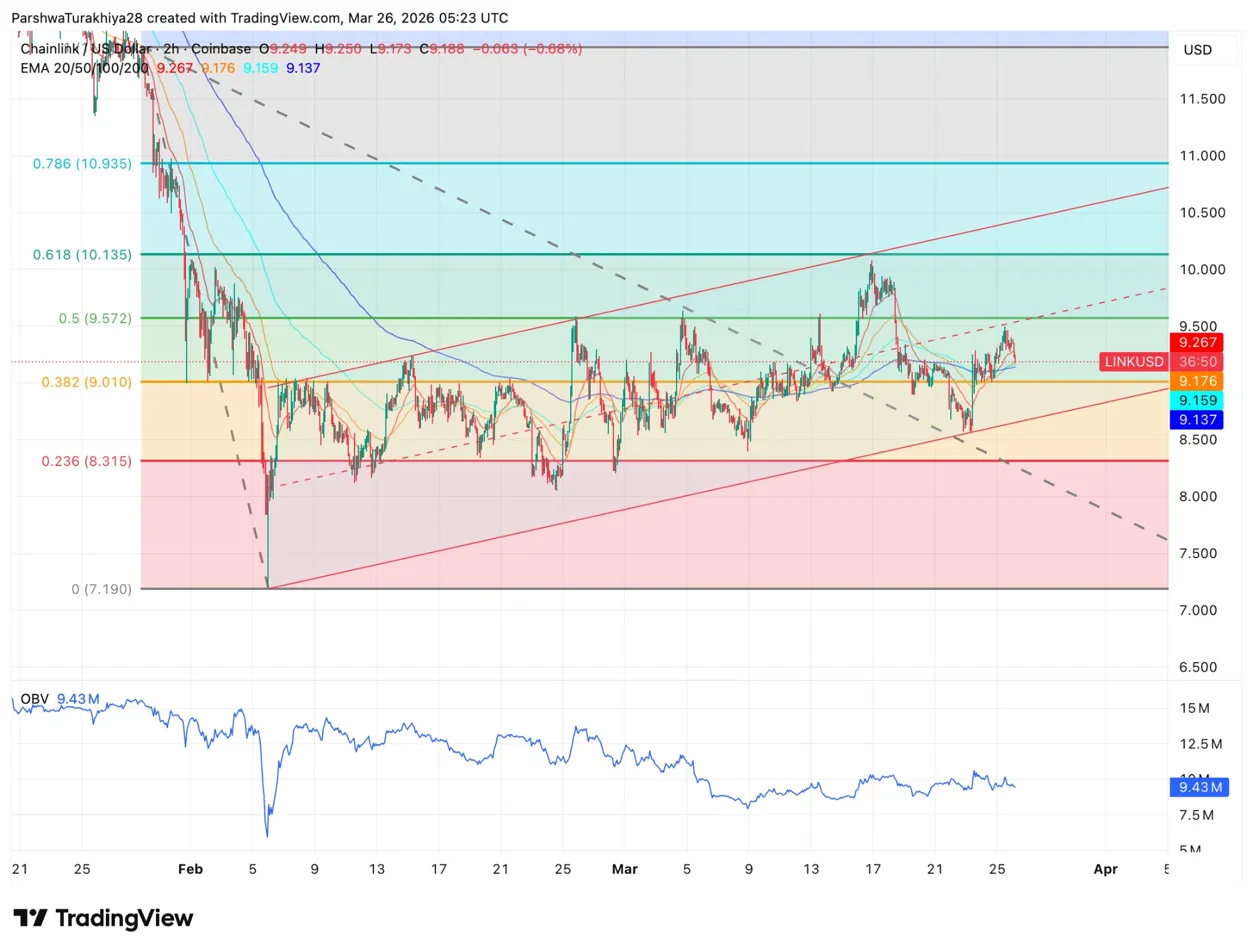Click the blue 9.43M OBV value tag
The width and height of the screenshot is (1253, 952).
[x=1197, y=787]
